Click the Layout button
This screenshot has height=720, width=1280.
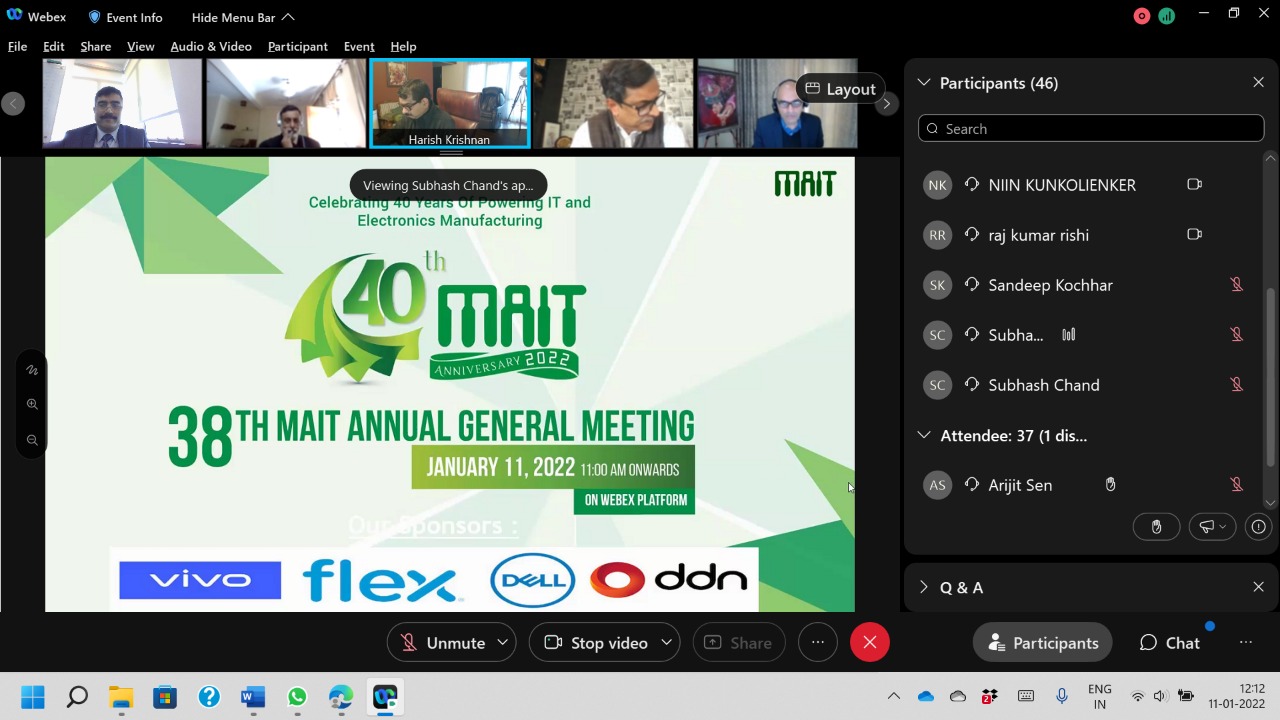click(x=840, y=89)
